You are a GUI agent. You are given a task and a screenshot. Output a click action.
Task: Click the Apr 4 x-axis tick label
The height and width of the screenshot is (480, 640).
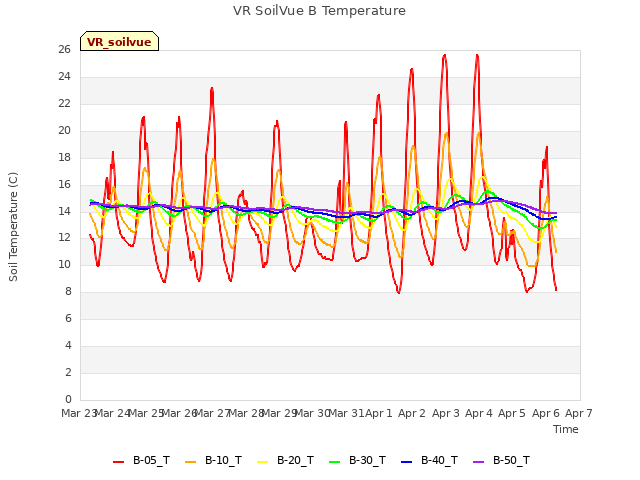click(479, 413)
